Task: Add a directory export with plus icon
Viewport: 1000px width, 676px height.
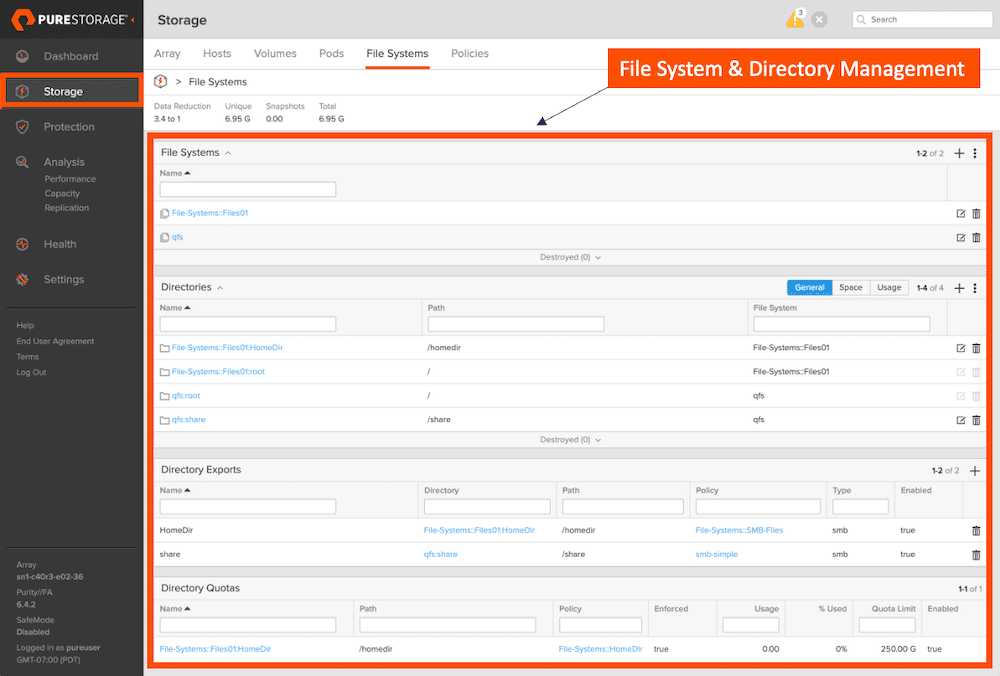Action: [x=974, y=471]
